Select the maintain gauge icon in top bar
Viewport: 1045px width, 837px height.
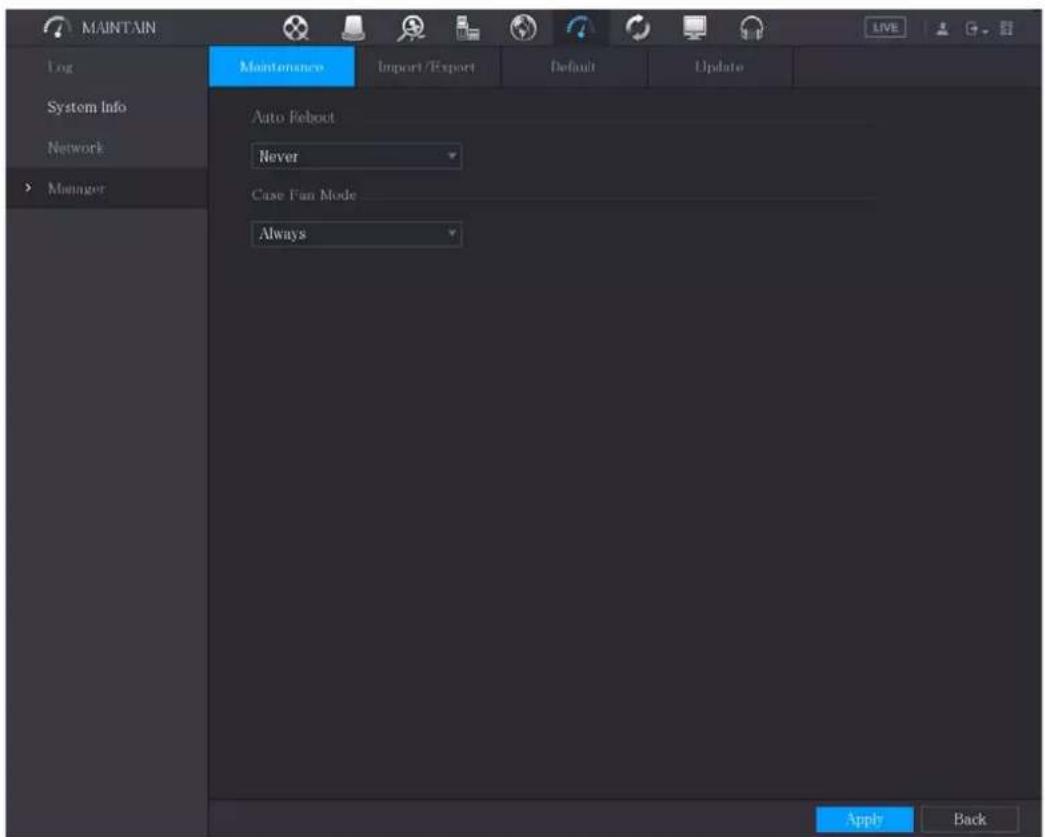(580, 28)
